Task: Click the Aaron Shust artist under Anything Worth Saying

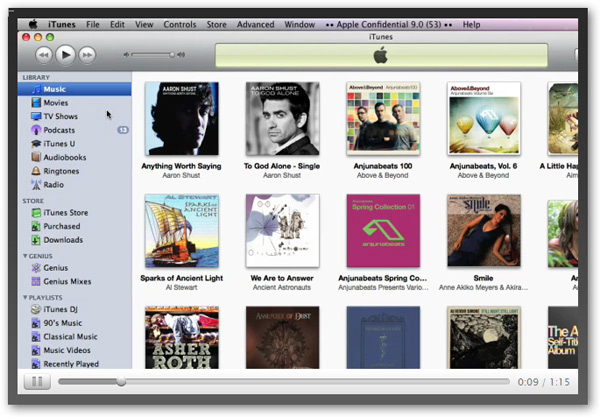Action: tap(181, 176)
